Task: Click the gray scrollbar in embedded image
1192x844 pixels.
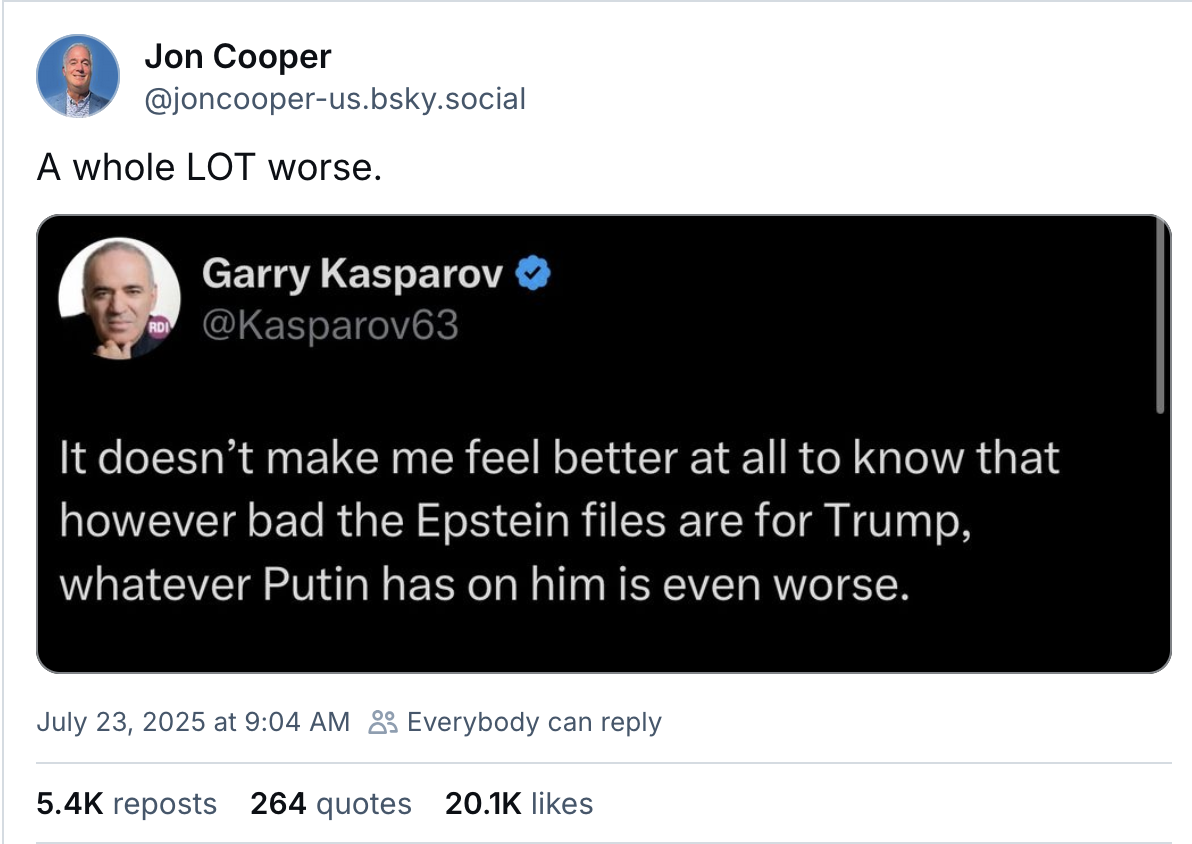Action: point(1160,316)
